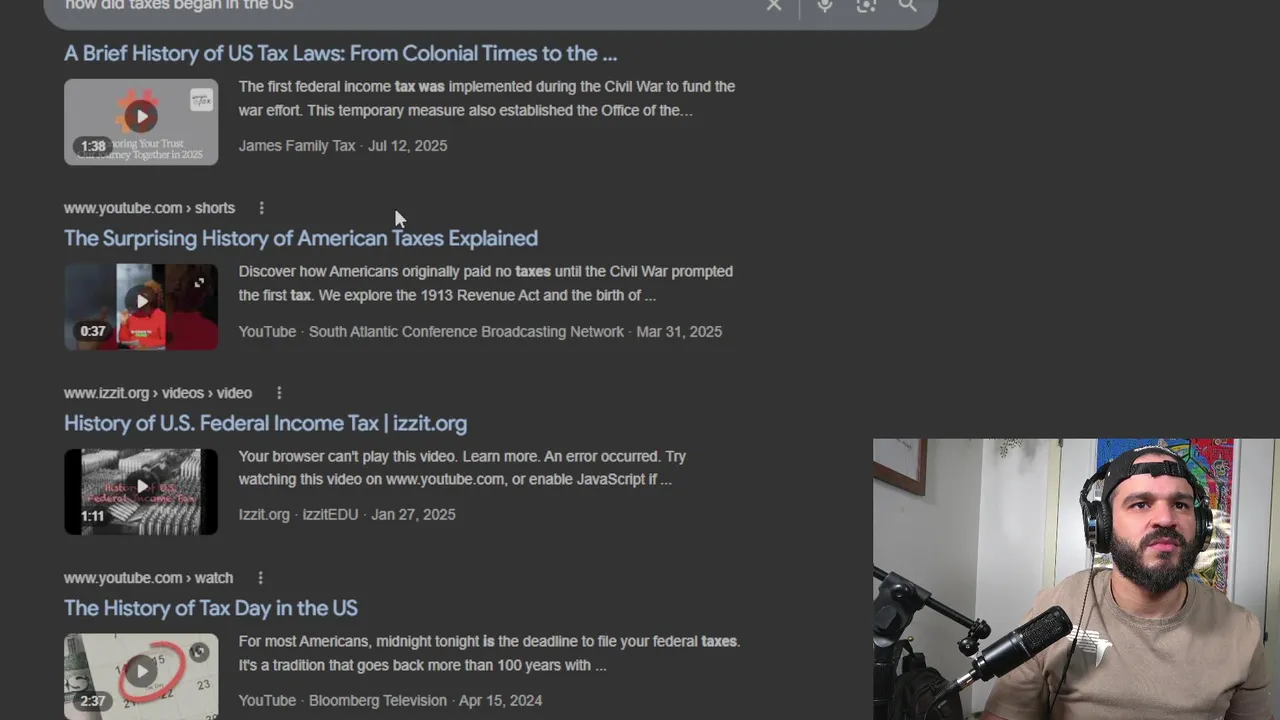Click the Bloomberg Television source name
Image resolution: width=1280 pixels, height=720 pixels.
pyautogui.click(x=378, y=700)
